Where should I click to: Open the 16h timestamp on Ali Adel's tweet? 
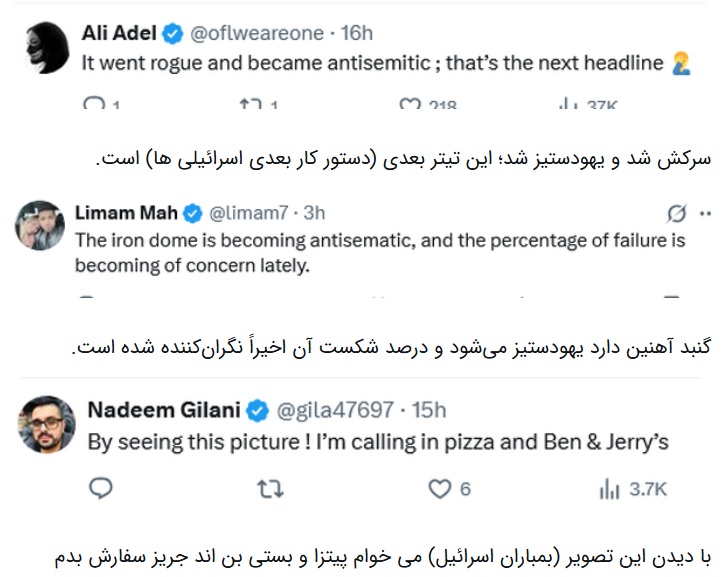click(356, 33)
